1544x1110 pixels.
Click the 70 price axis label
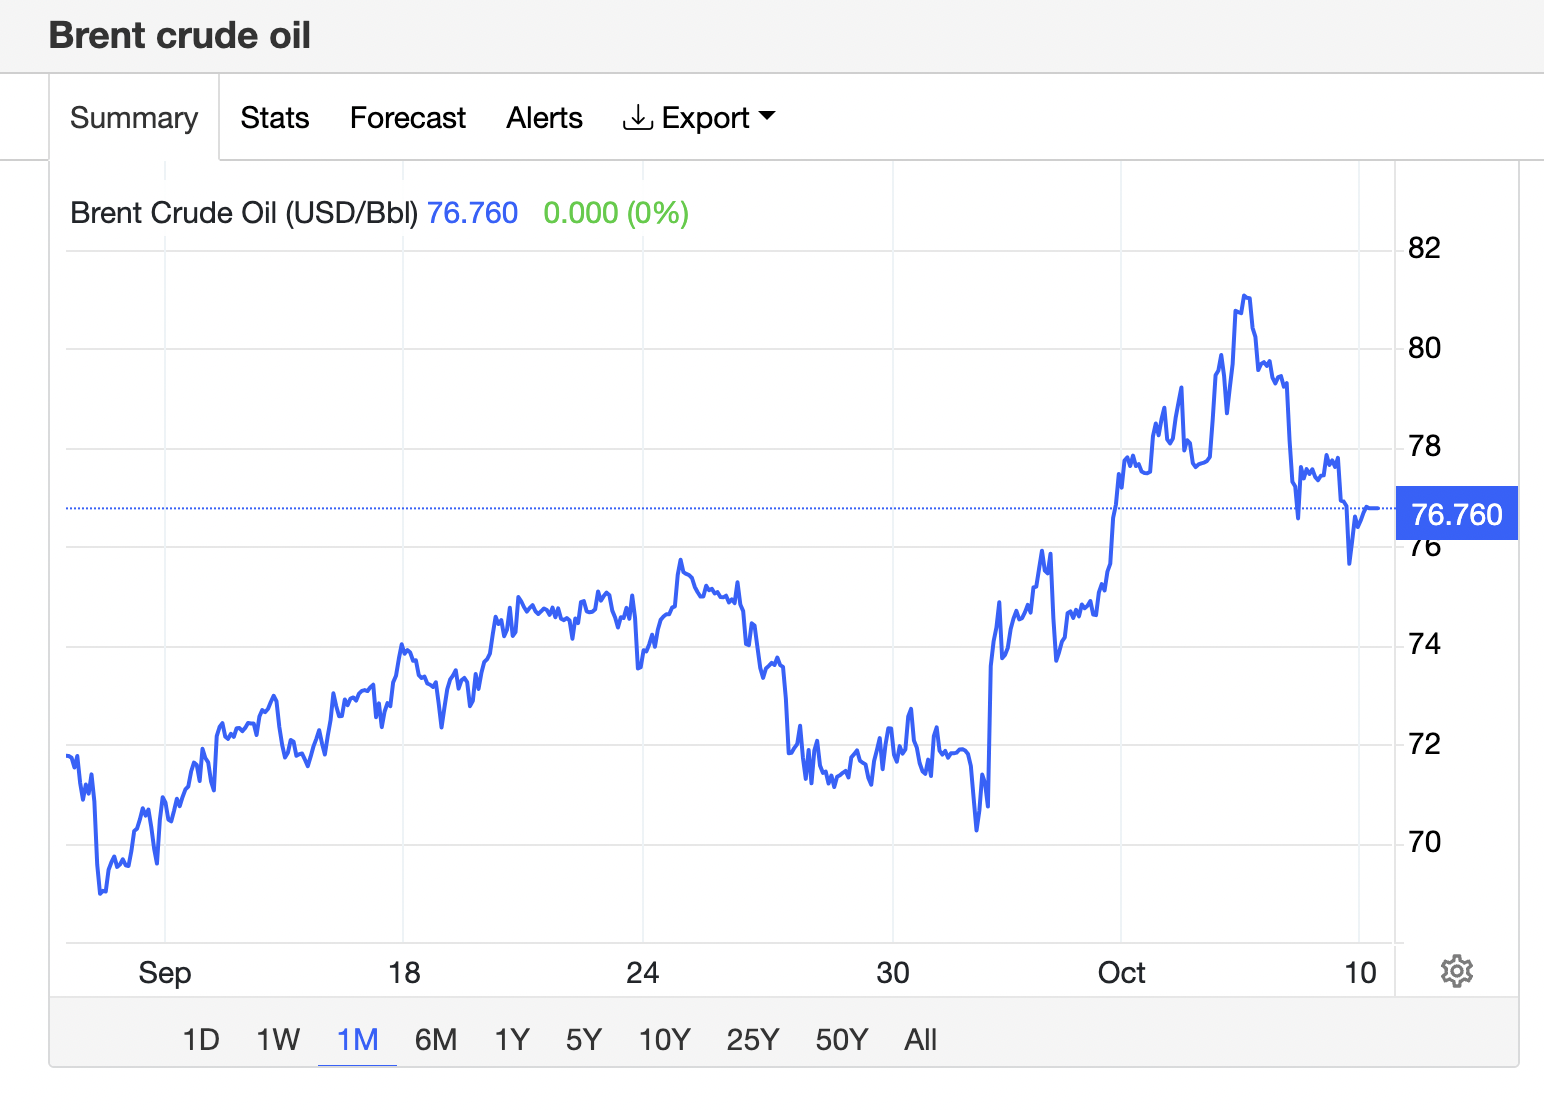pyautogui.click(x=1424, y=842)
